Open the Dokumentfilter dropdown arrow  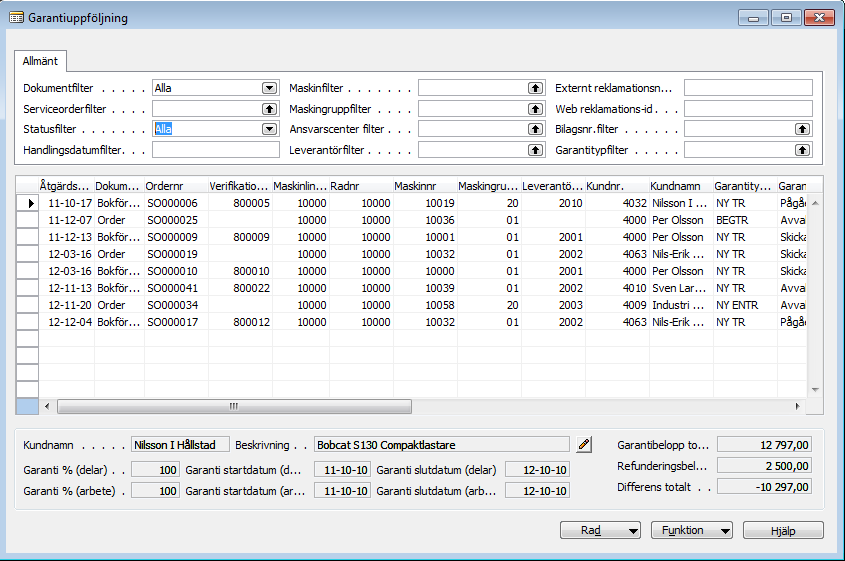[x=269, y=88]
